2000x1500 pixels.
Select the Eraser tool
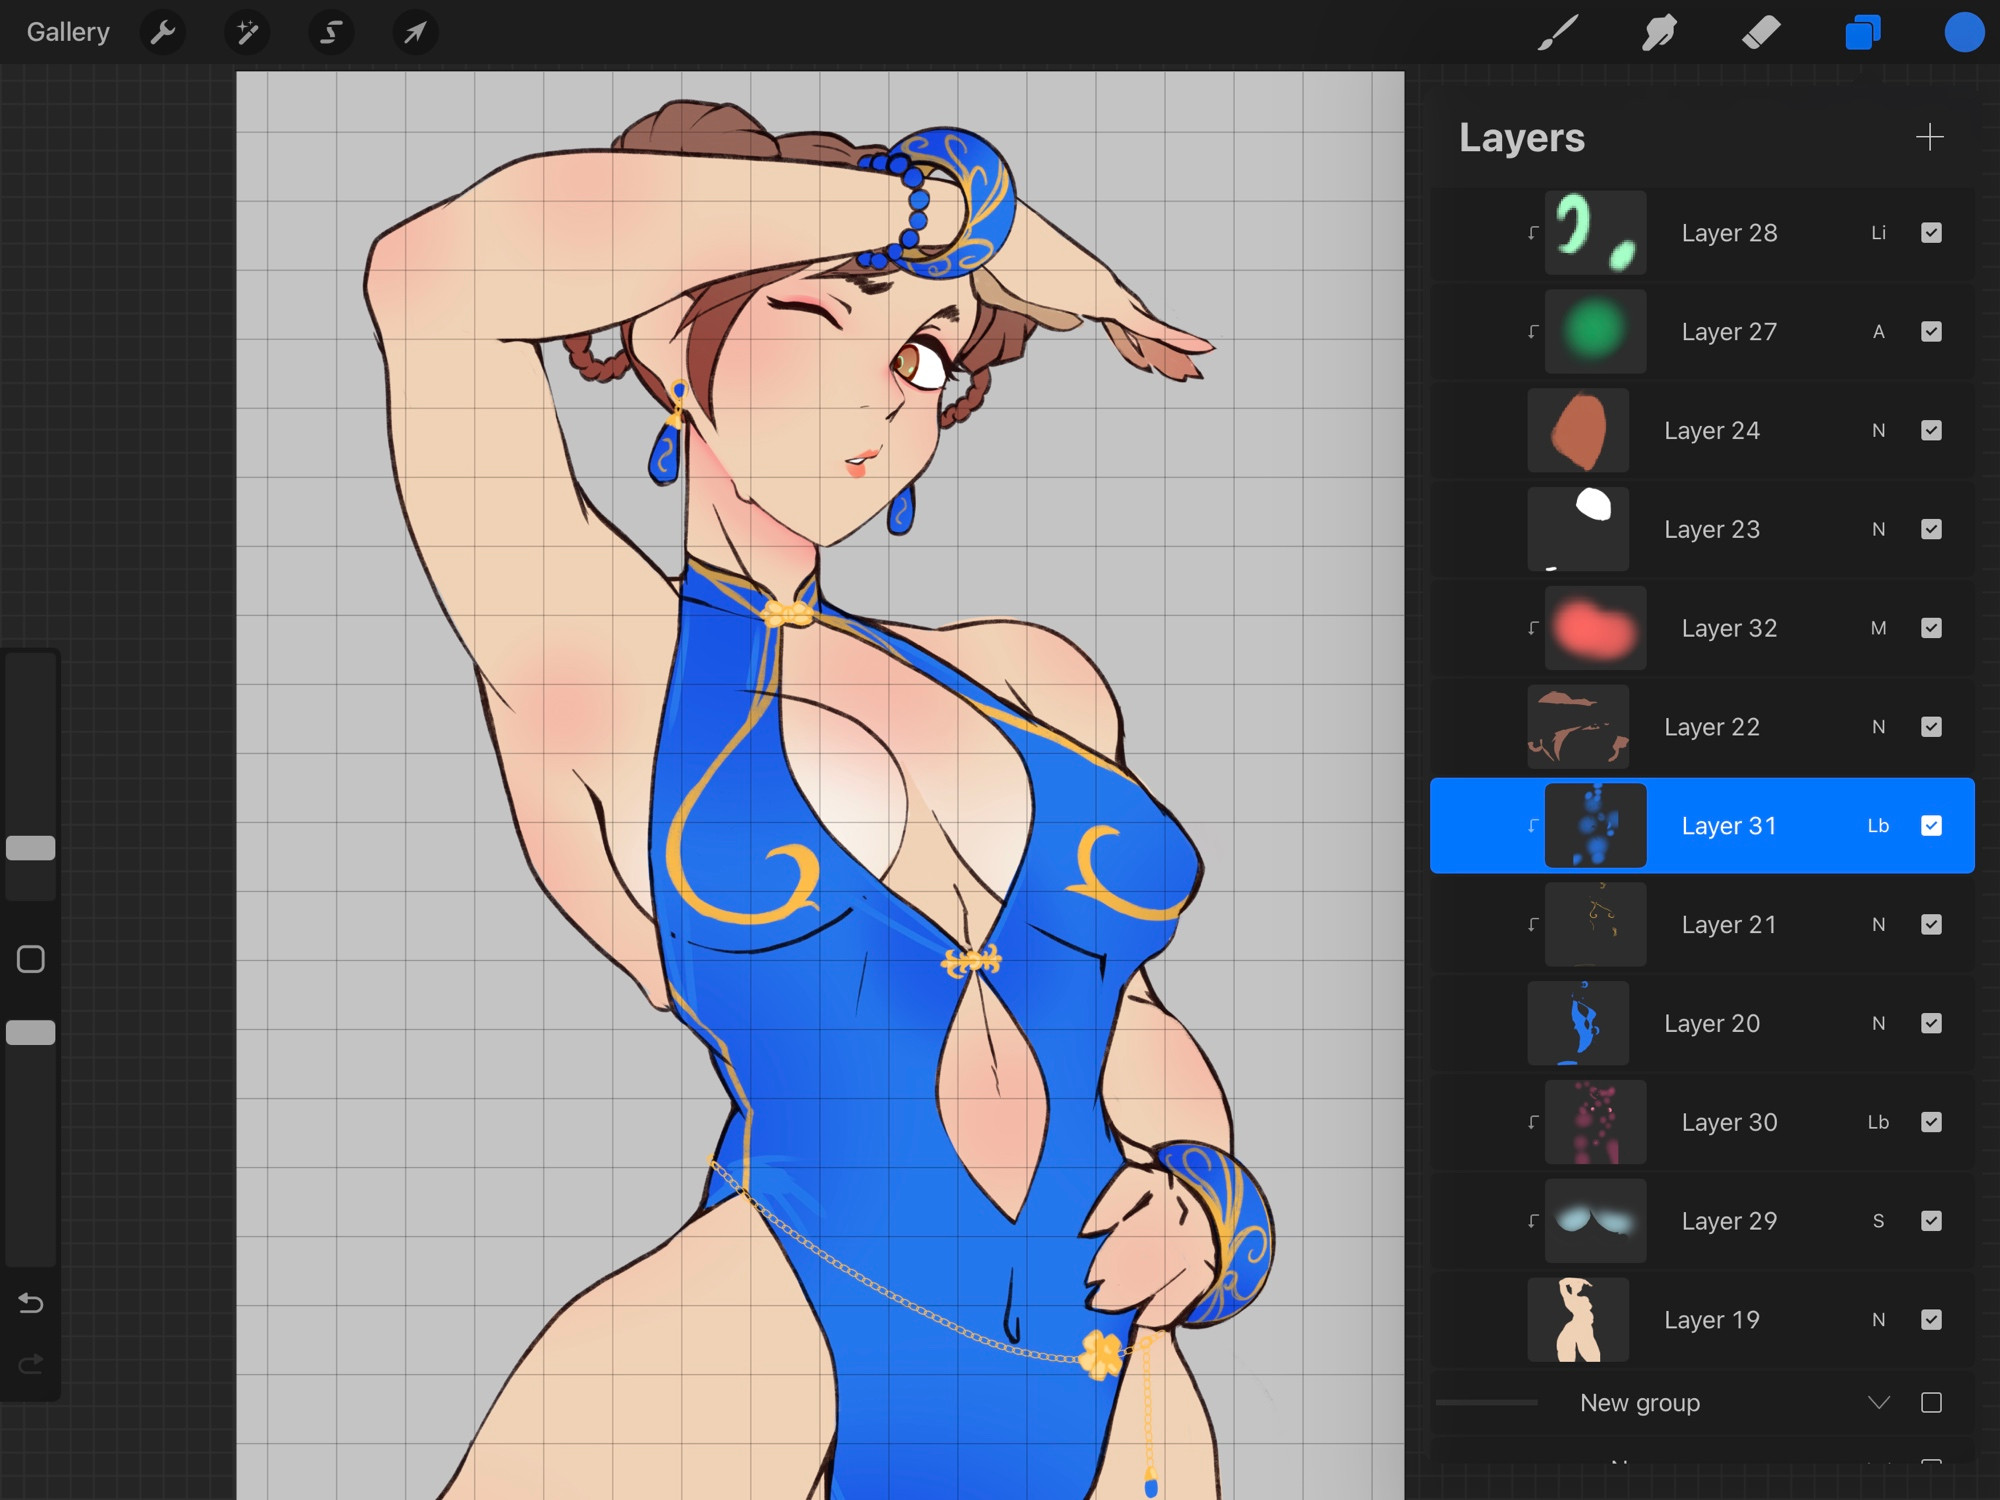click(1761, 33)
